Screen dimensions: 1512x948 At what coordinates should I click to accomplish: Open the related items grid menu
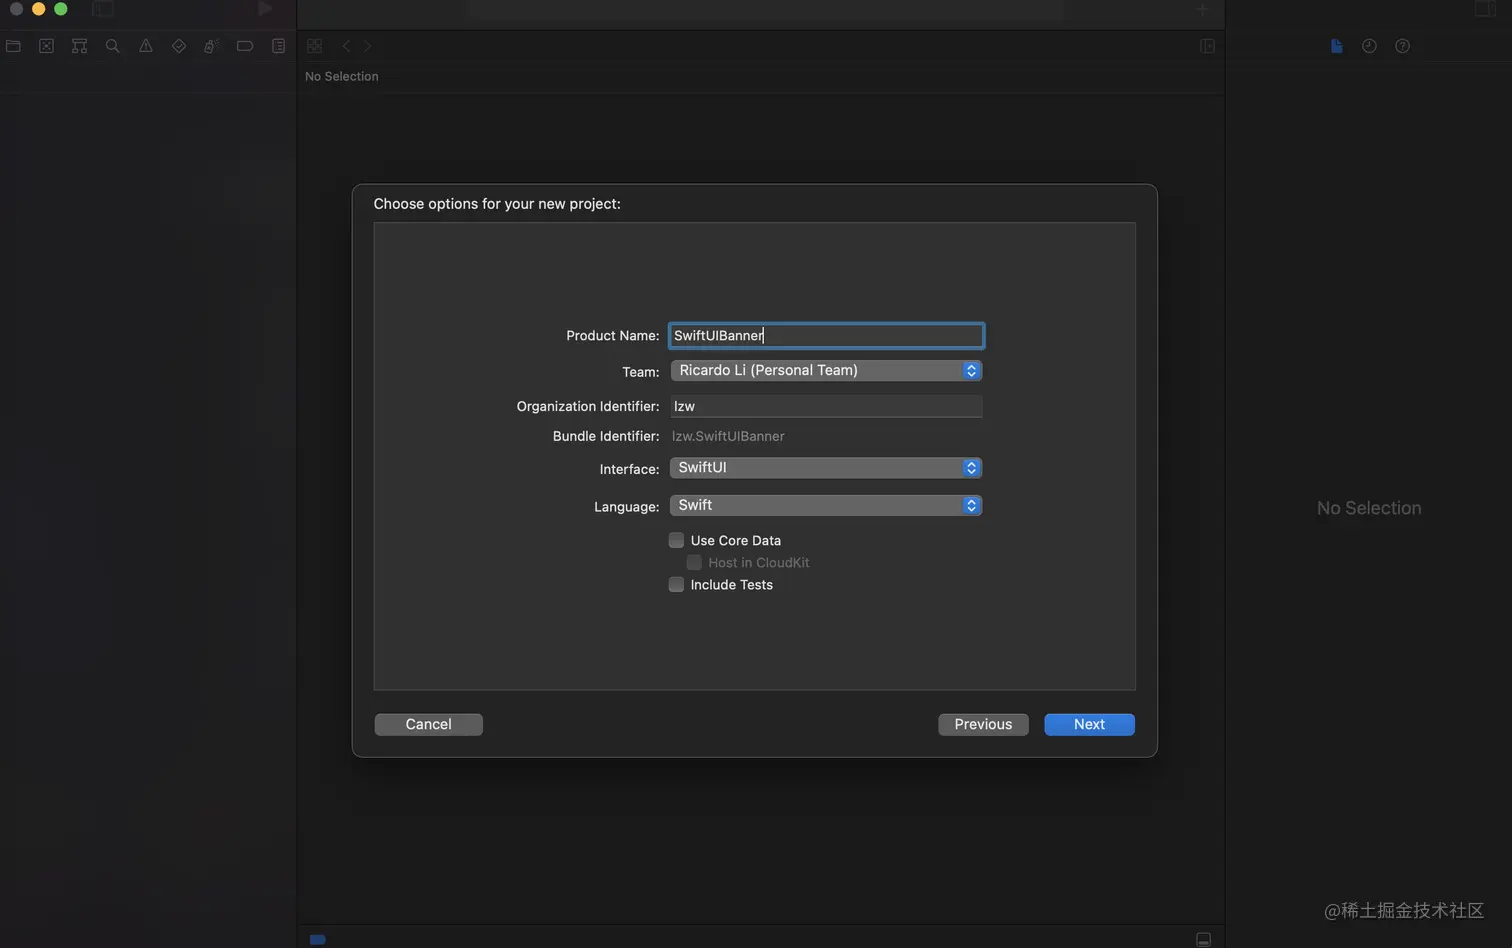[315, 46]
